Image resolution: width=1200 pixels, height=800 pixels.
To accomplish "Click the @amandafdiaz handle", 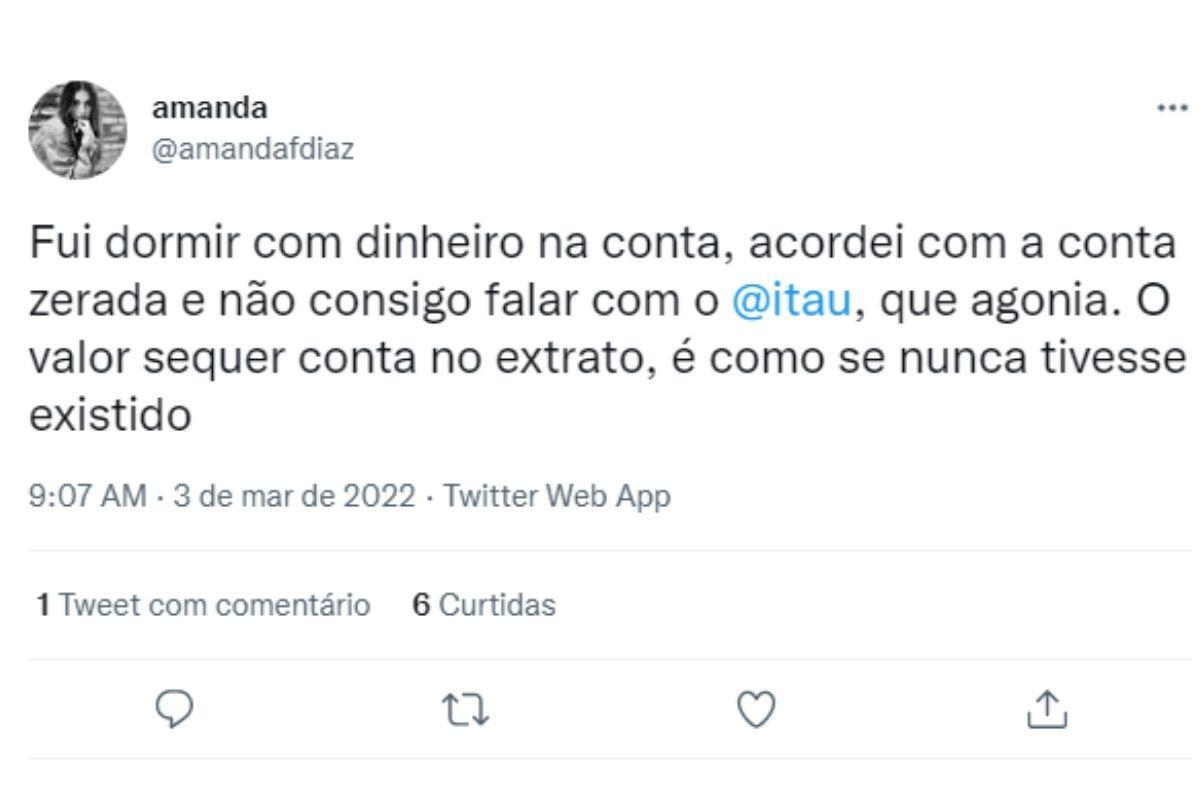I will click(x=252, y=150).
